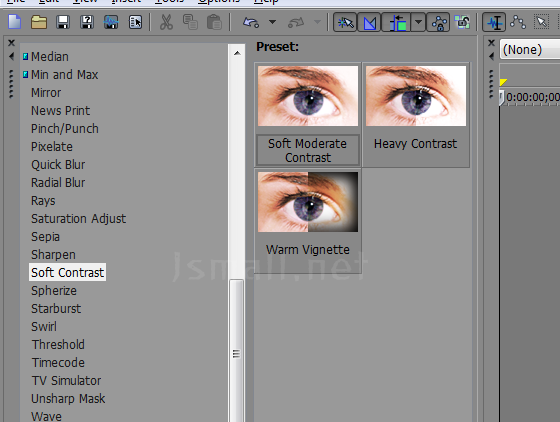Toggle Lock Envelopes to Events button
560x422 pixels.
(x=438, y=22)
